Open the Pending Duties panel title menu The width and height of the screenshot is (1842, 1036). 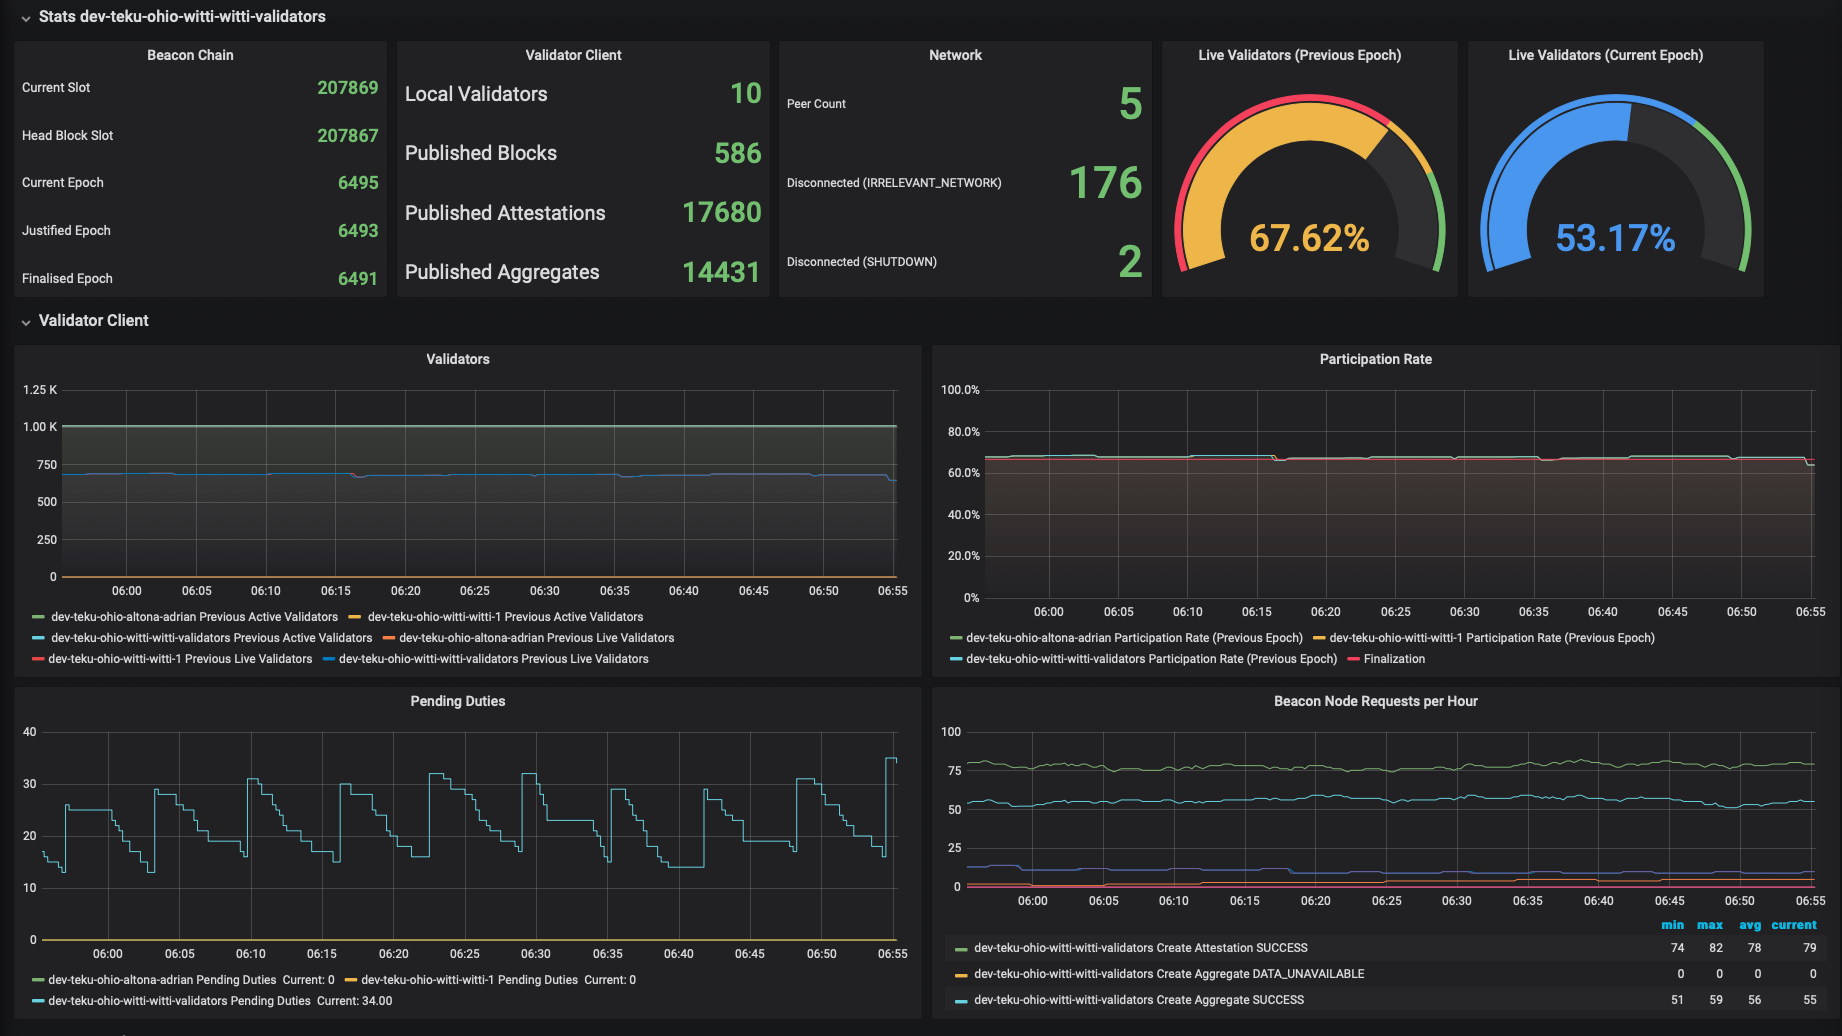click(x=457, y=701)
